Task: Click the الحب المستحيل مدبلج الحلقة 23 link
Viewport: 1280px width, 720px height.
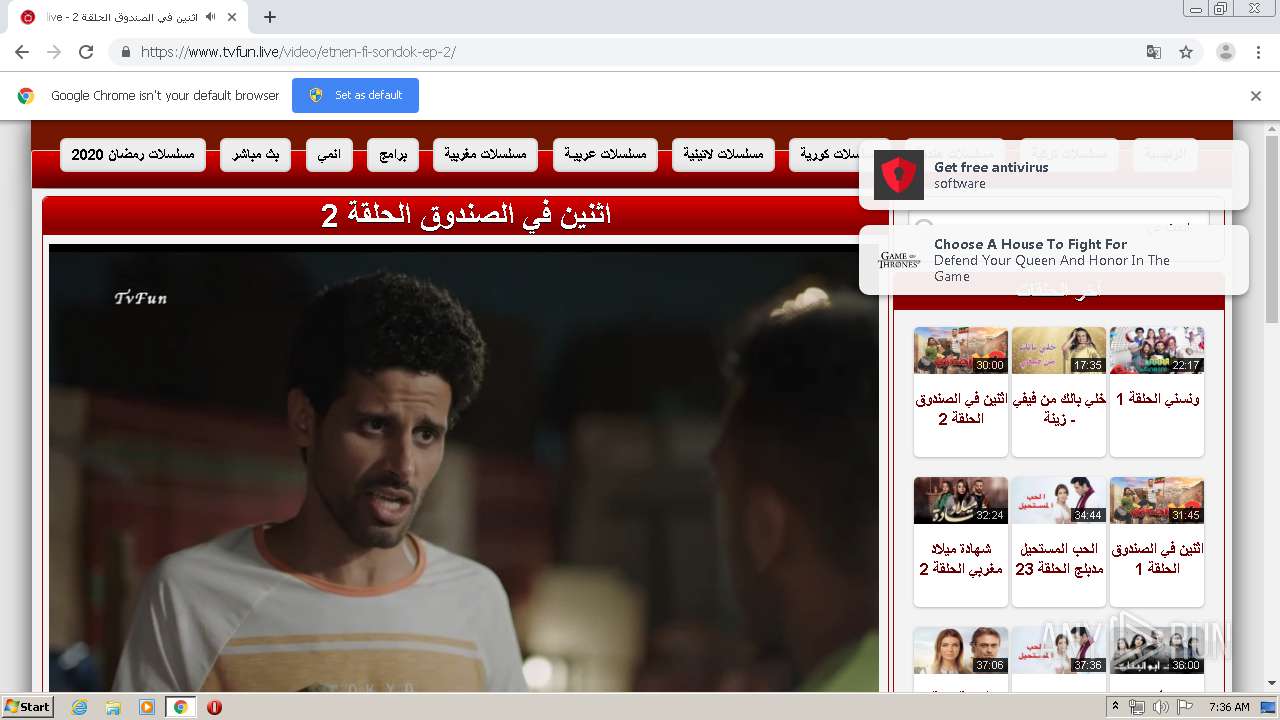Action: (x=1059, y=558)
